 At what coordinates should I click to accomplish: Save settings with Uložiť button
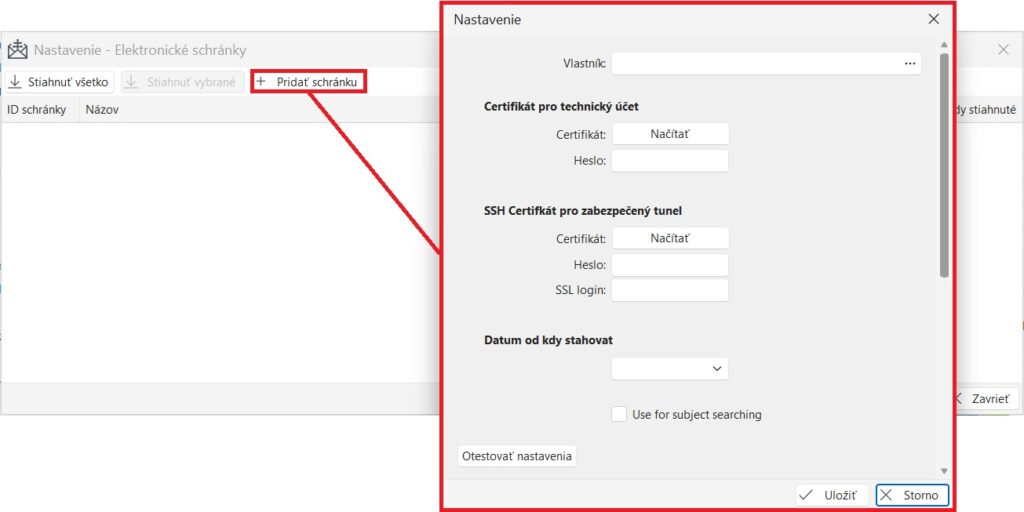point(831,495)
